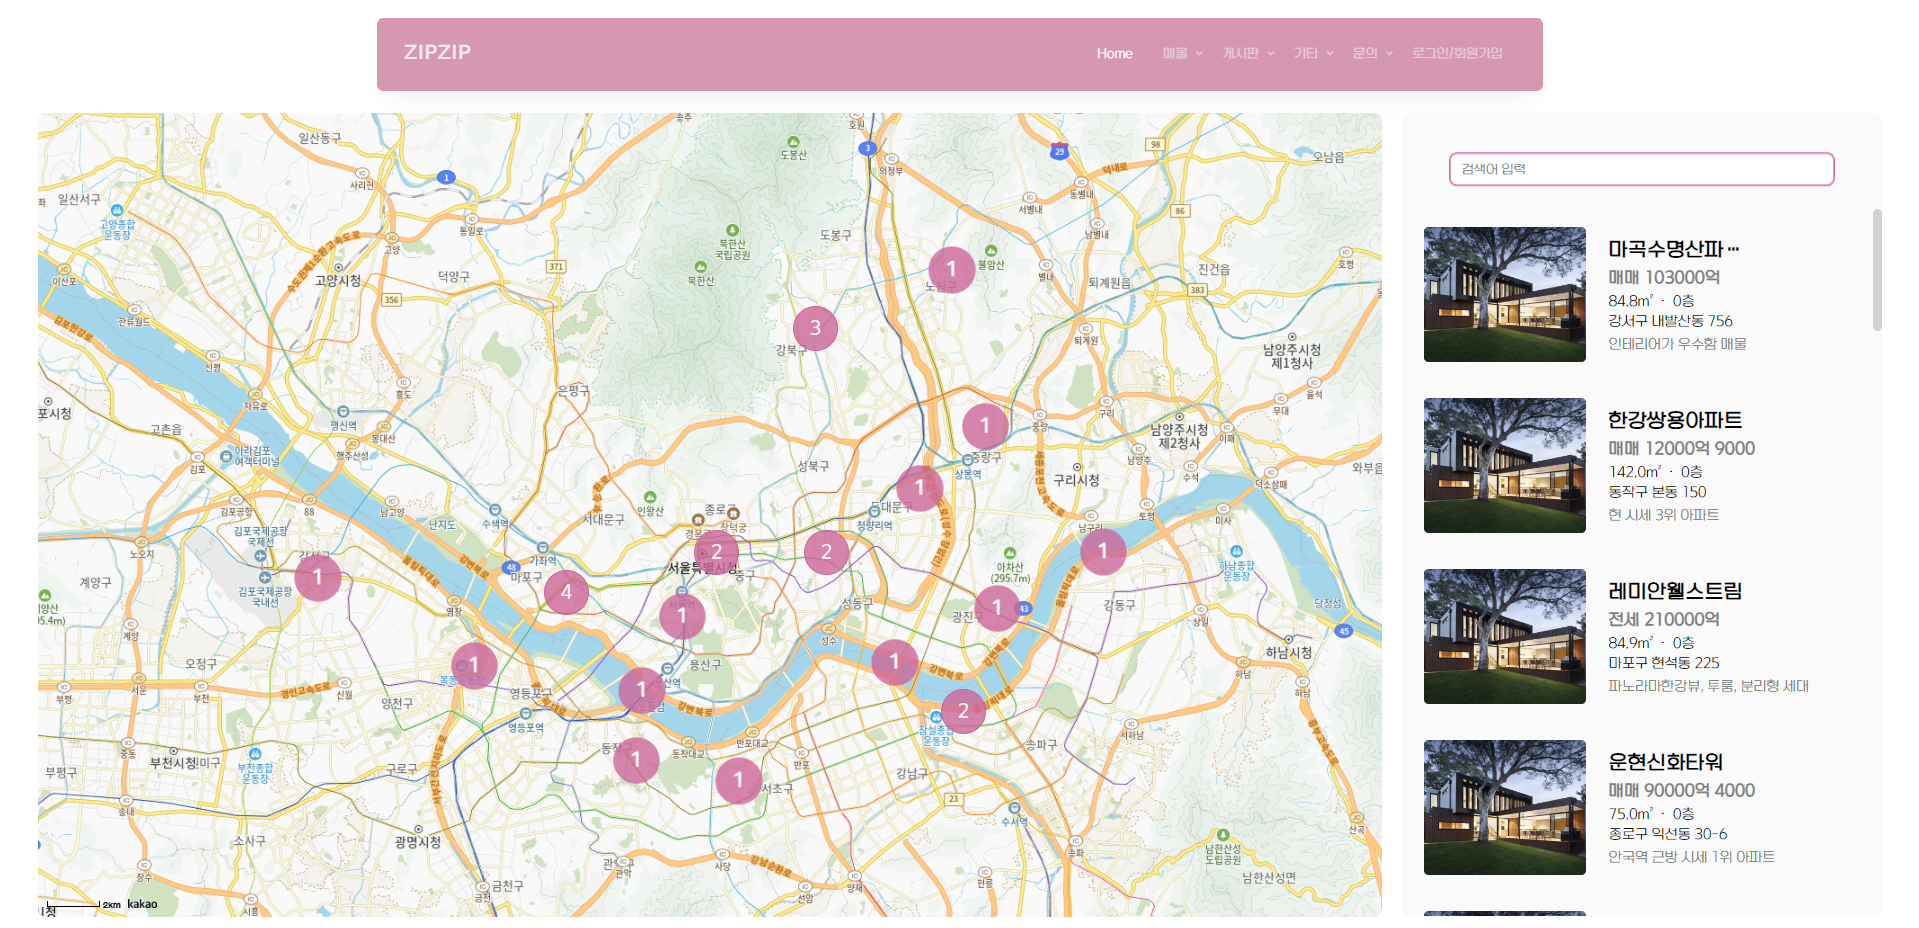Click the marker 1 above 용산구
This screenshot has width=1919, height=928.
point(682,616)
